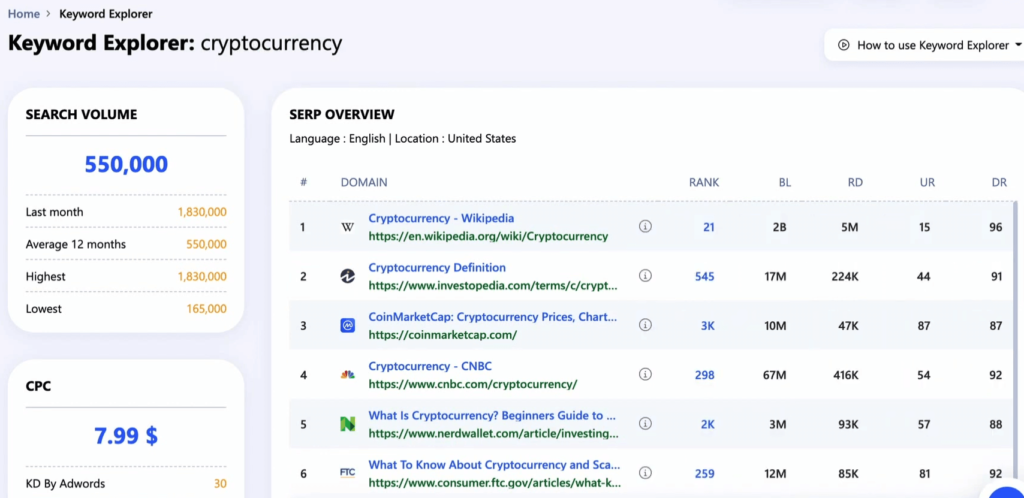Open the CoinMarketCap result title
The height and width of the screenshot is (498, 1024).
pyautogui.click(x=492, y=317)
